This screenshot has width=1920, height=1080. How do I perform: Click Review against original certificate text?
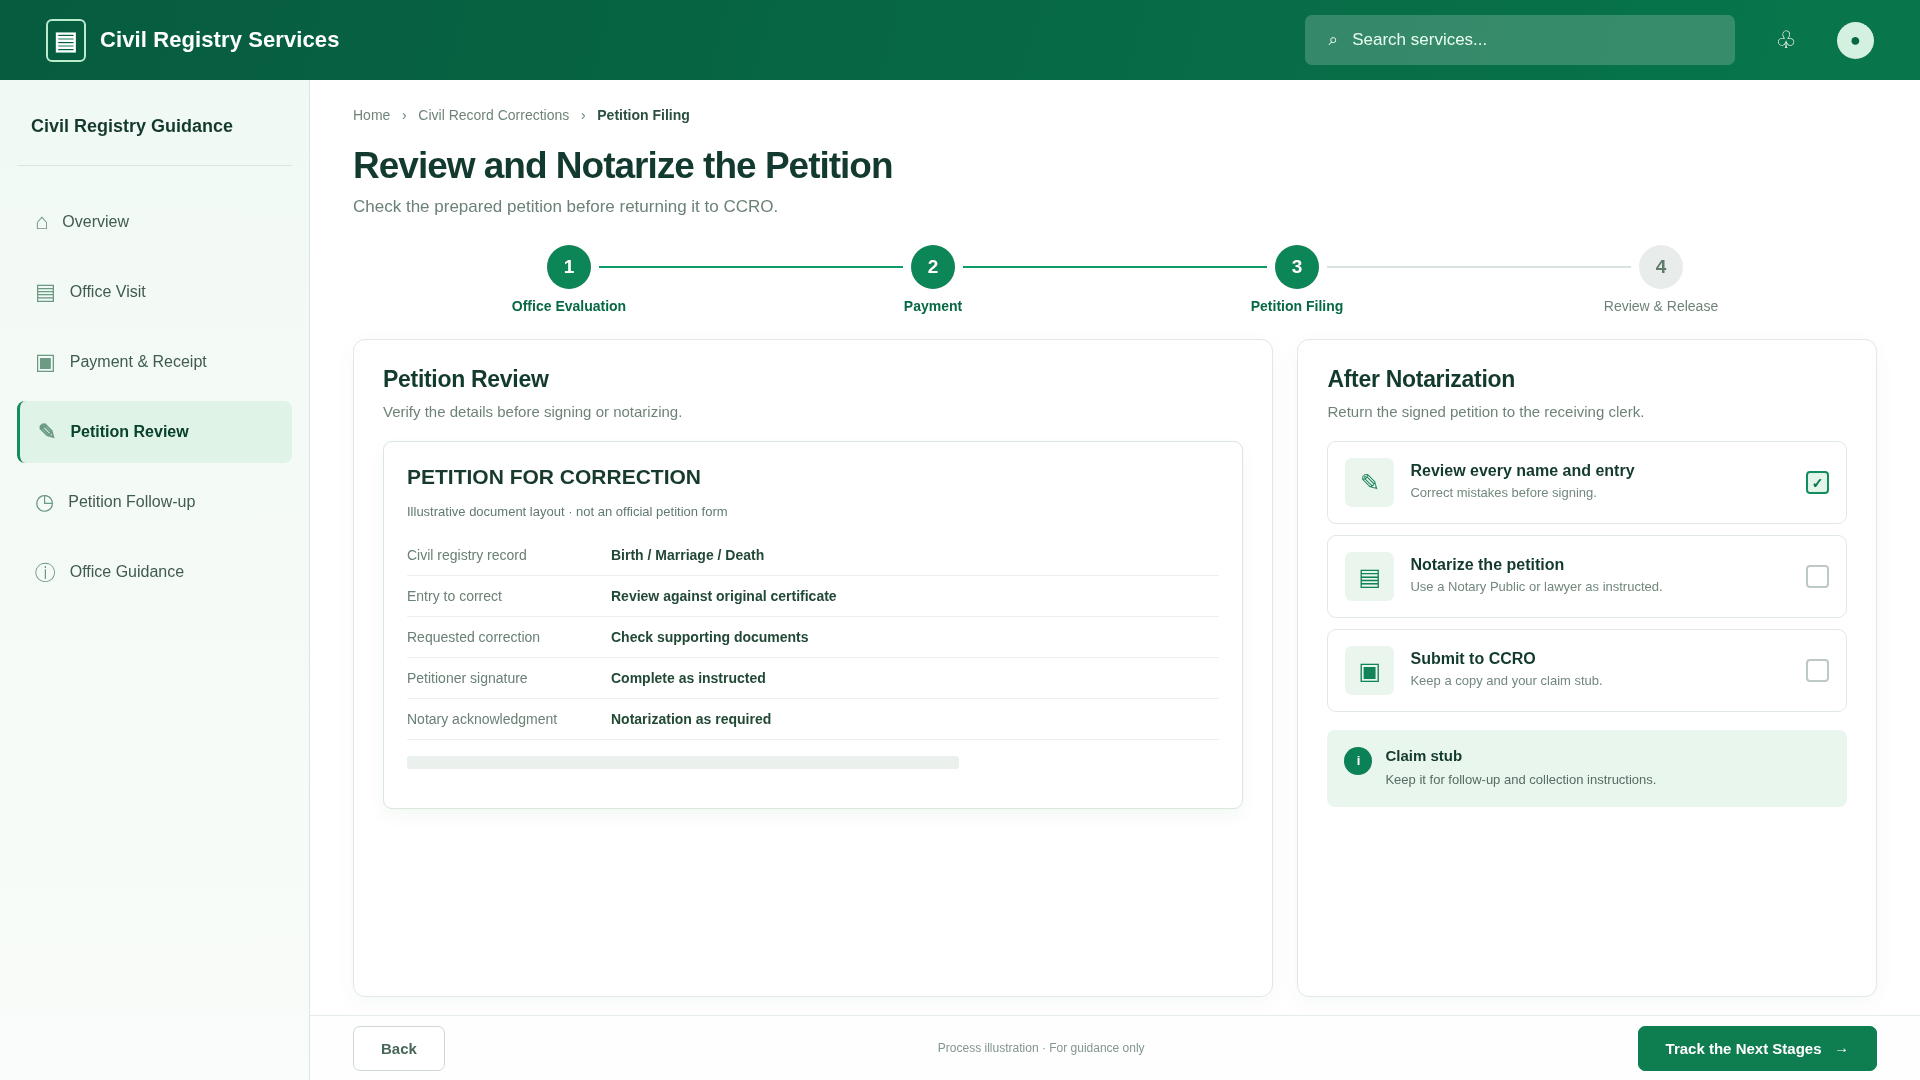pyautogui.click(x=723, y=596)
